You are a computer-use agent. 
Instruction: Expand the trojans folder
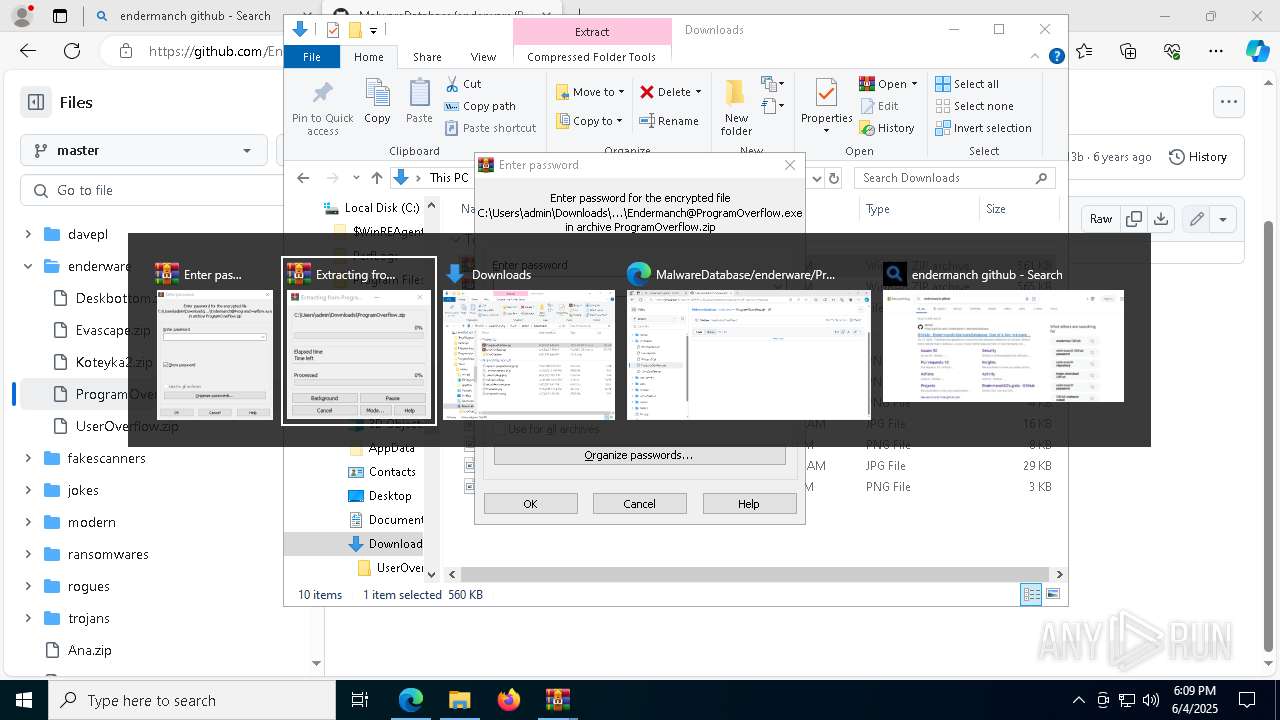28,618
